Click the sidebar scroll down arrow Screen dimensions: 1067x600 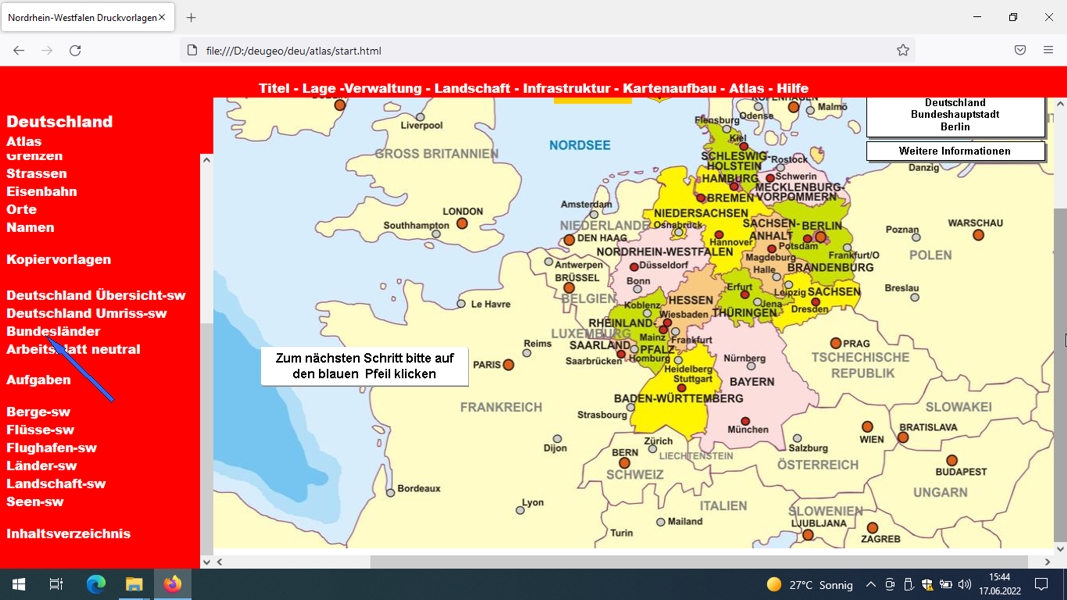pos(206,562)
